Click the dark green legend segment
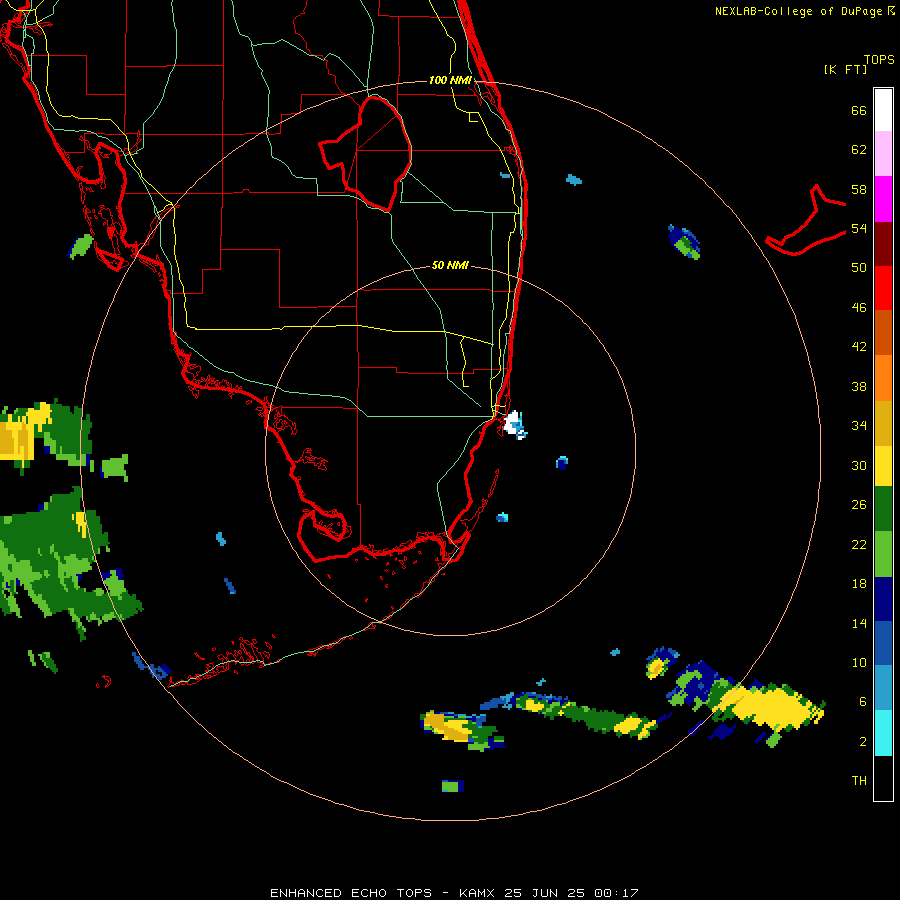This screenshot has width=900, height=900. [883, 509]
